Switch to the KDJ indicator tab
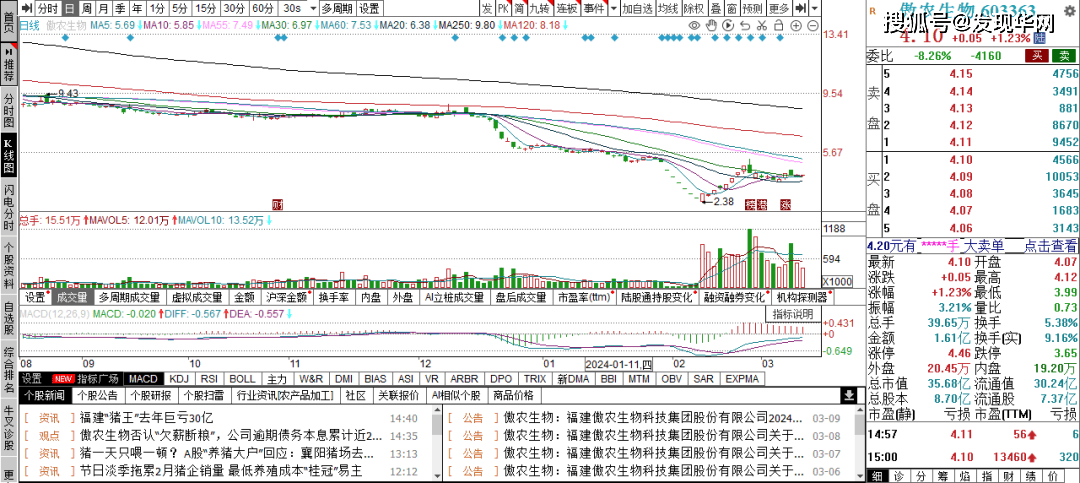 click(178, 379)
